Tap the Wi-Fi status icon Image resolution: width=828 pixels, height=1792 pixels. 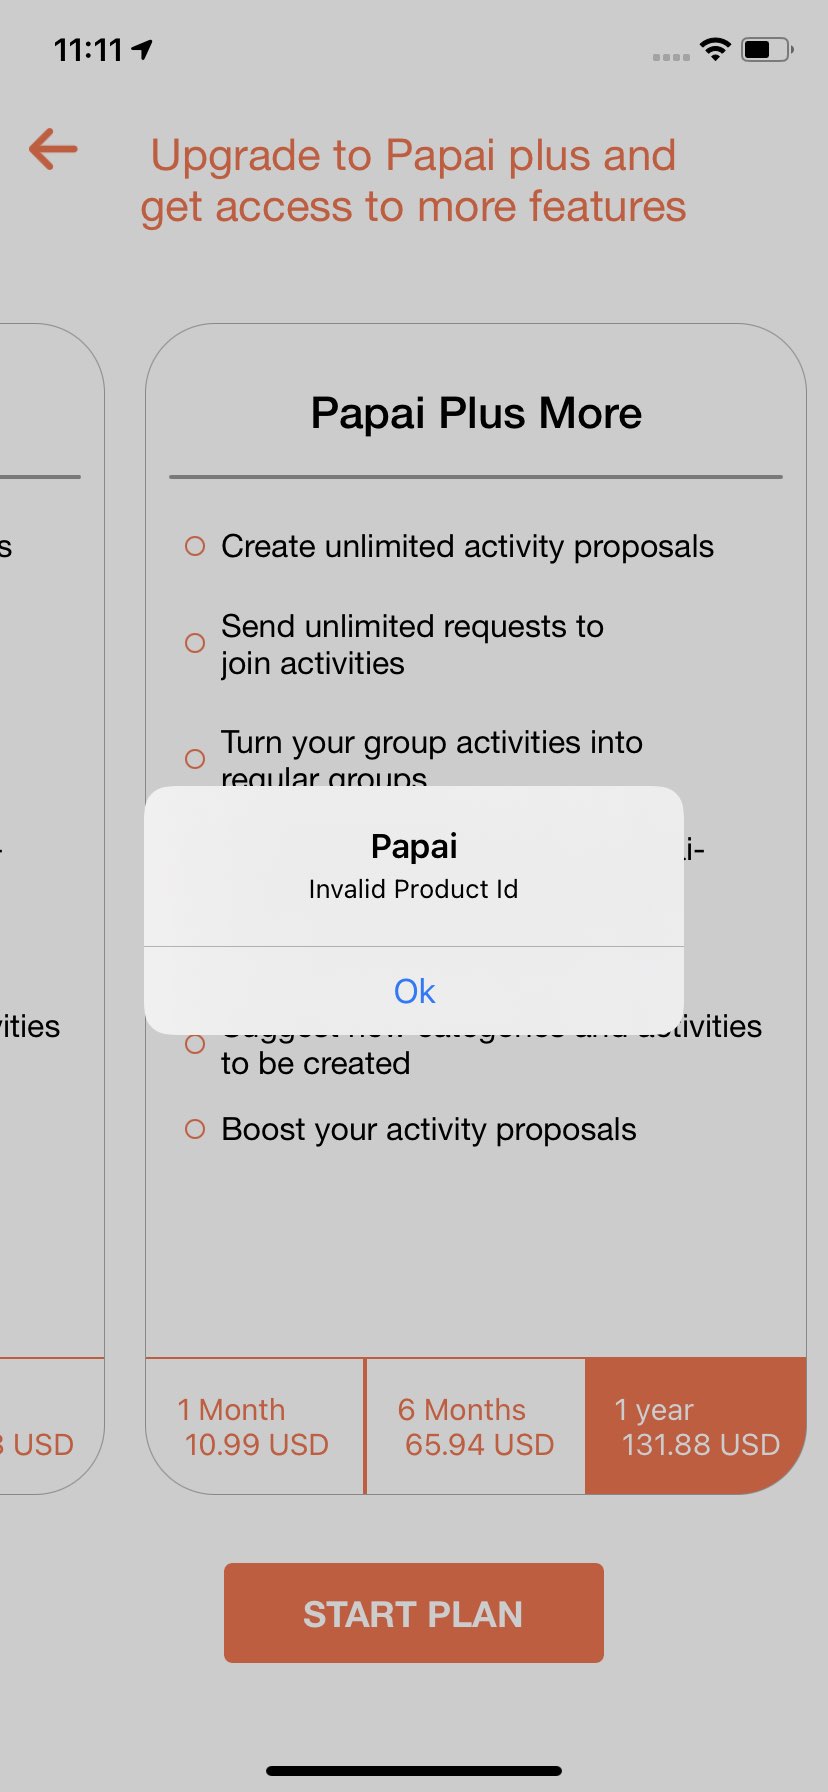(715, 48)
